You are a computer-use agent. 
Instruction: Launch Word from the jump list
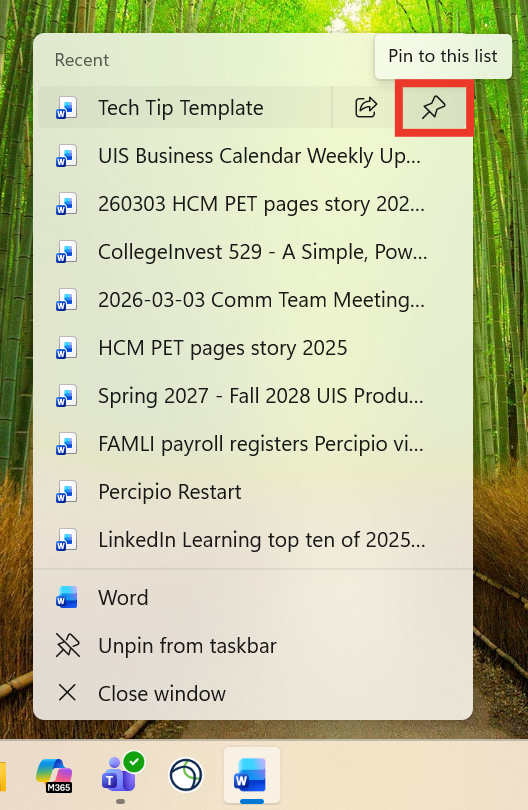pyautogui.click(x=253, y=598)
